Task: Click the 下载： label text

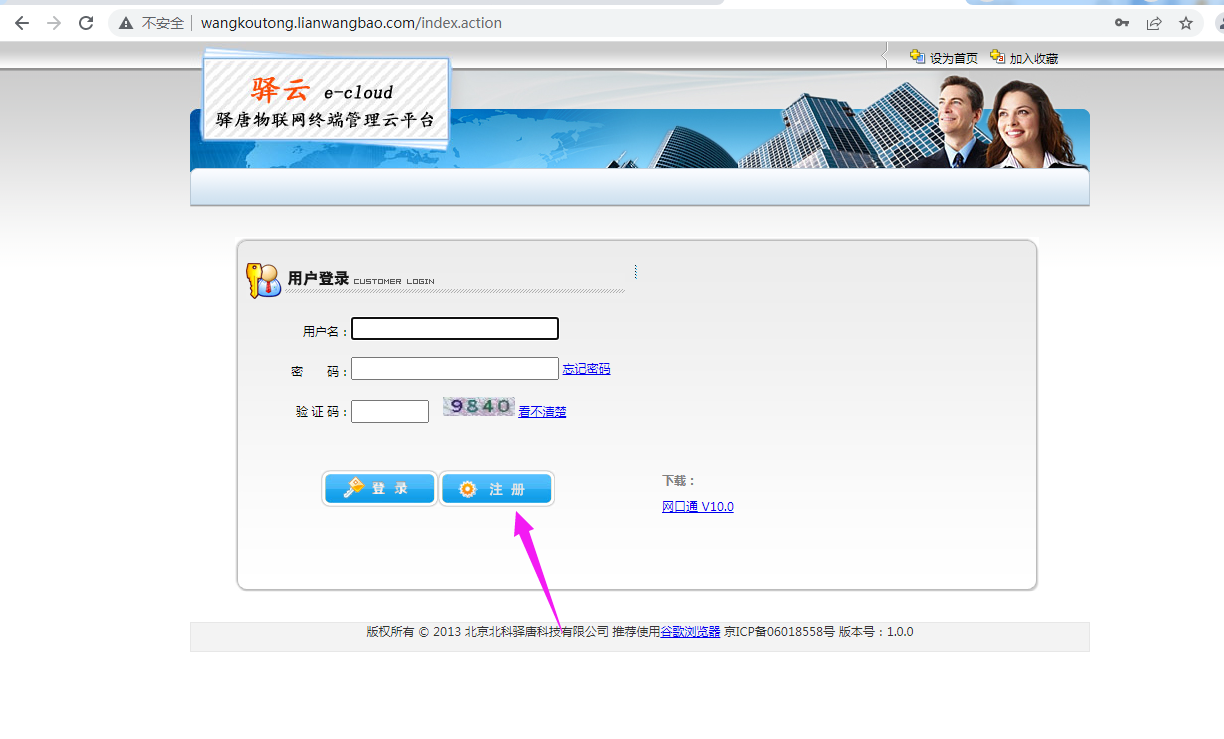Action: [679, 481]
